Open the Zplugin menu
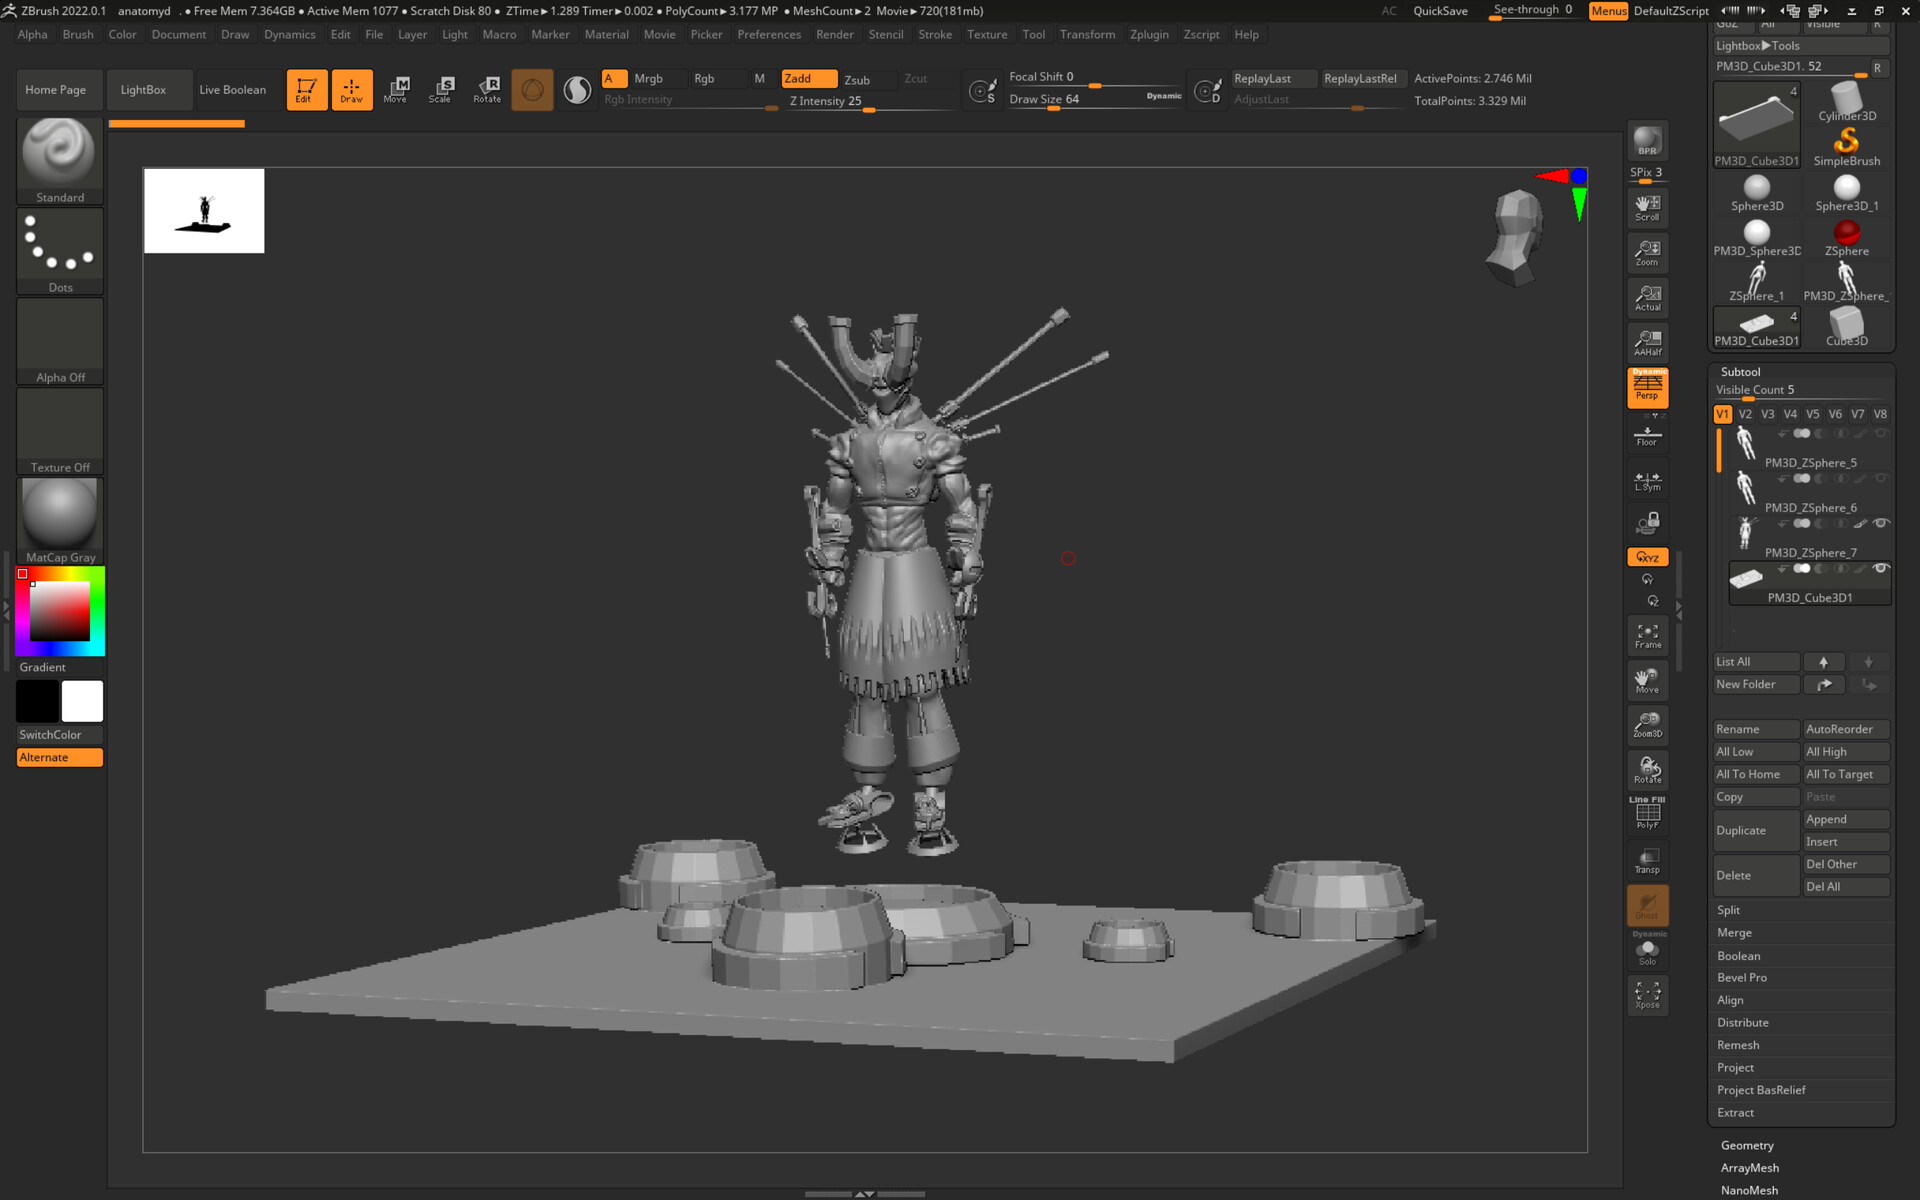 click(x=1148, y=34)
